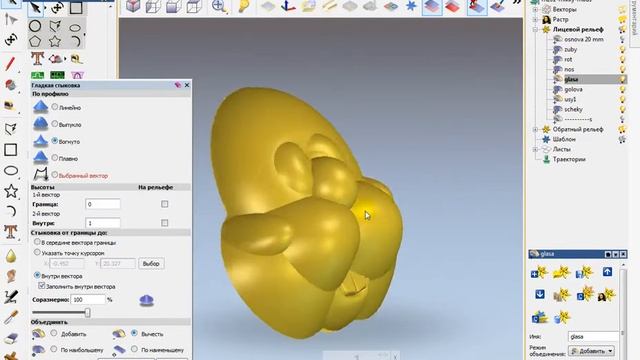Select the rot relief layer
The width and height of the screenshot is (640, 360).
pyautogui.click(x=568, y=60)
